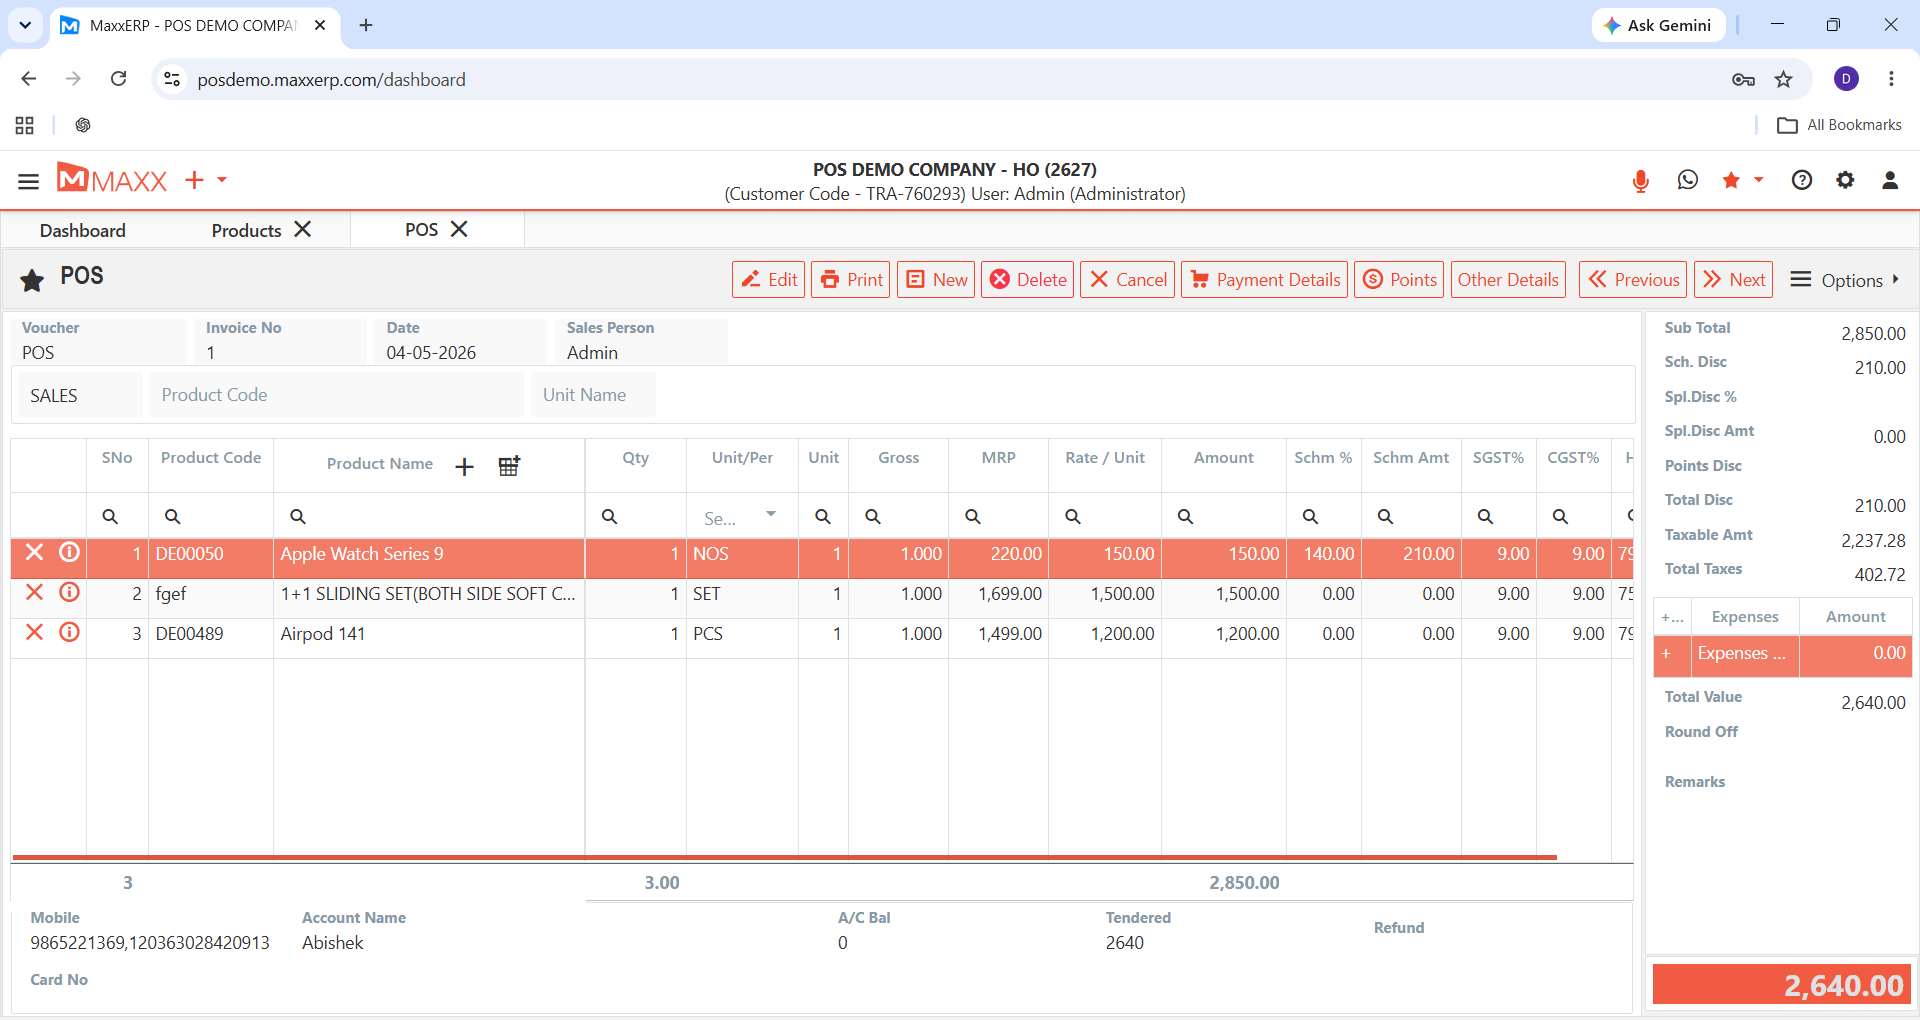Open the help question mark icon
The height and width of the screenshot is (1020, 1920).
click(1802, 180)
